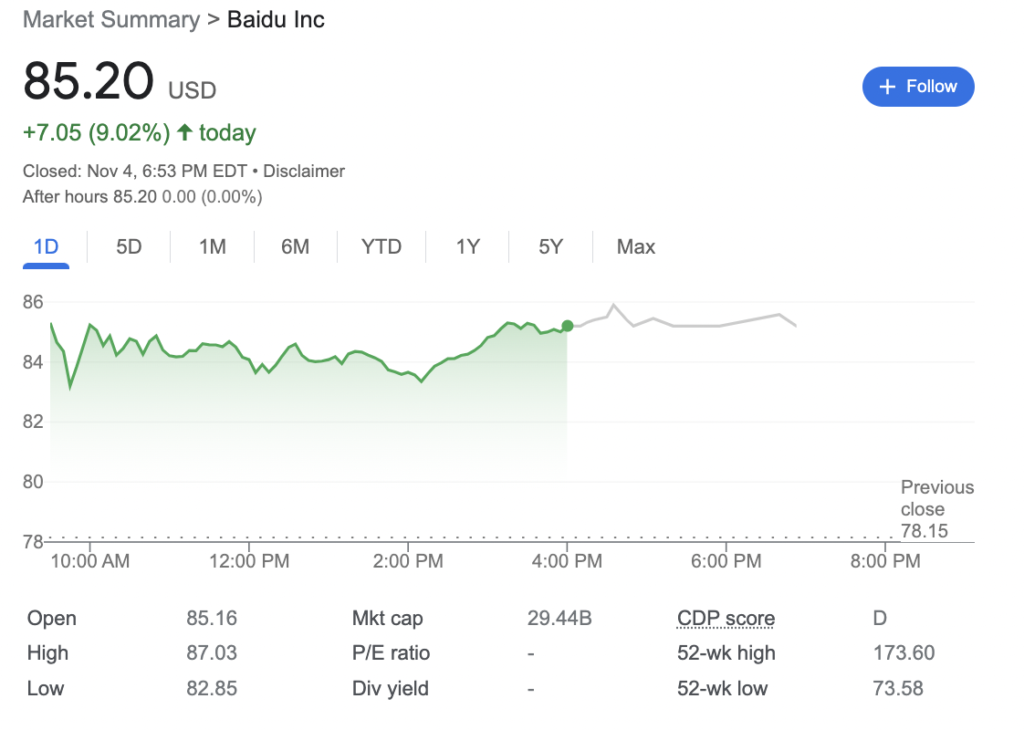Screen dimensions: 1024x730
Task: Click the P/E ratio label
Action: pyautogui.click(x=391, y=653)
